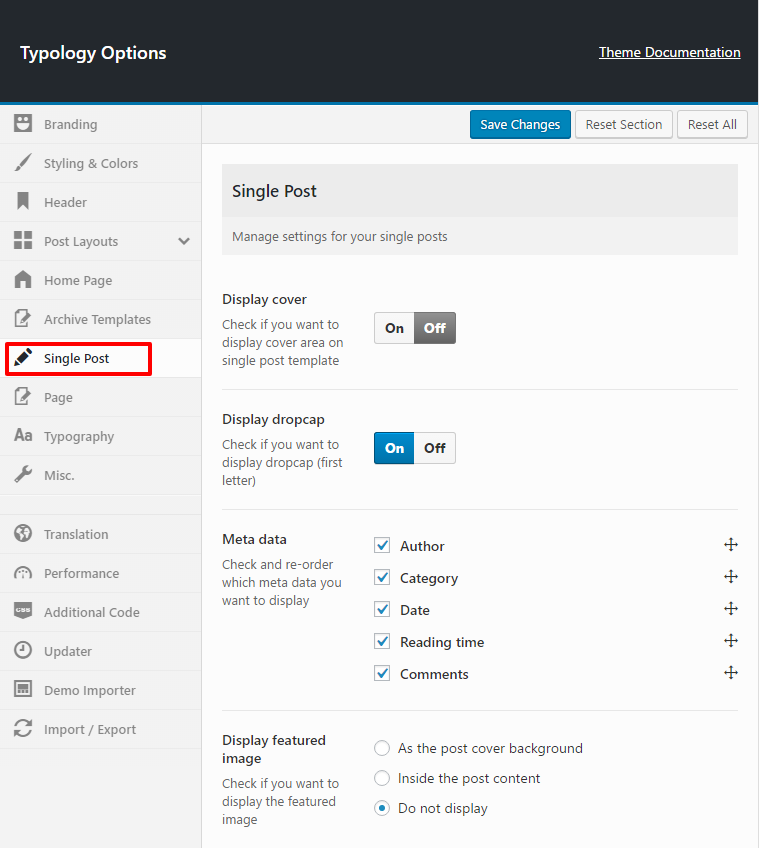Image resolution: width=759 pixels, height=848 pixels.
Task: Click the Header bookmark icon
Action: (22, 202)
